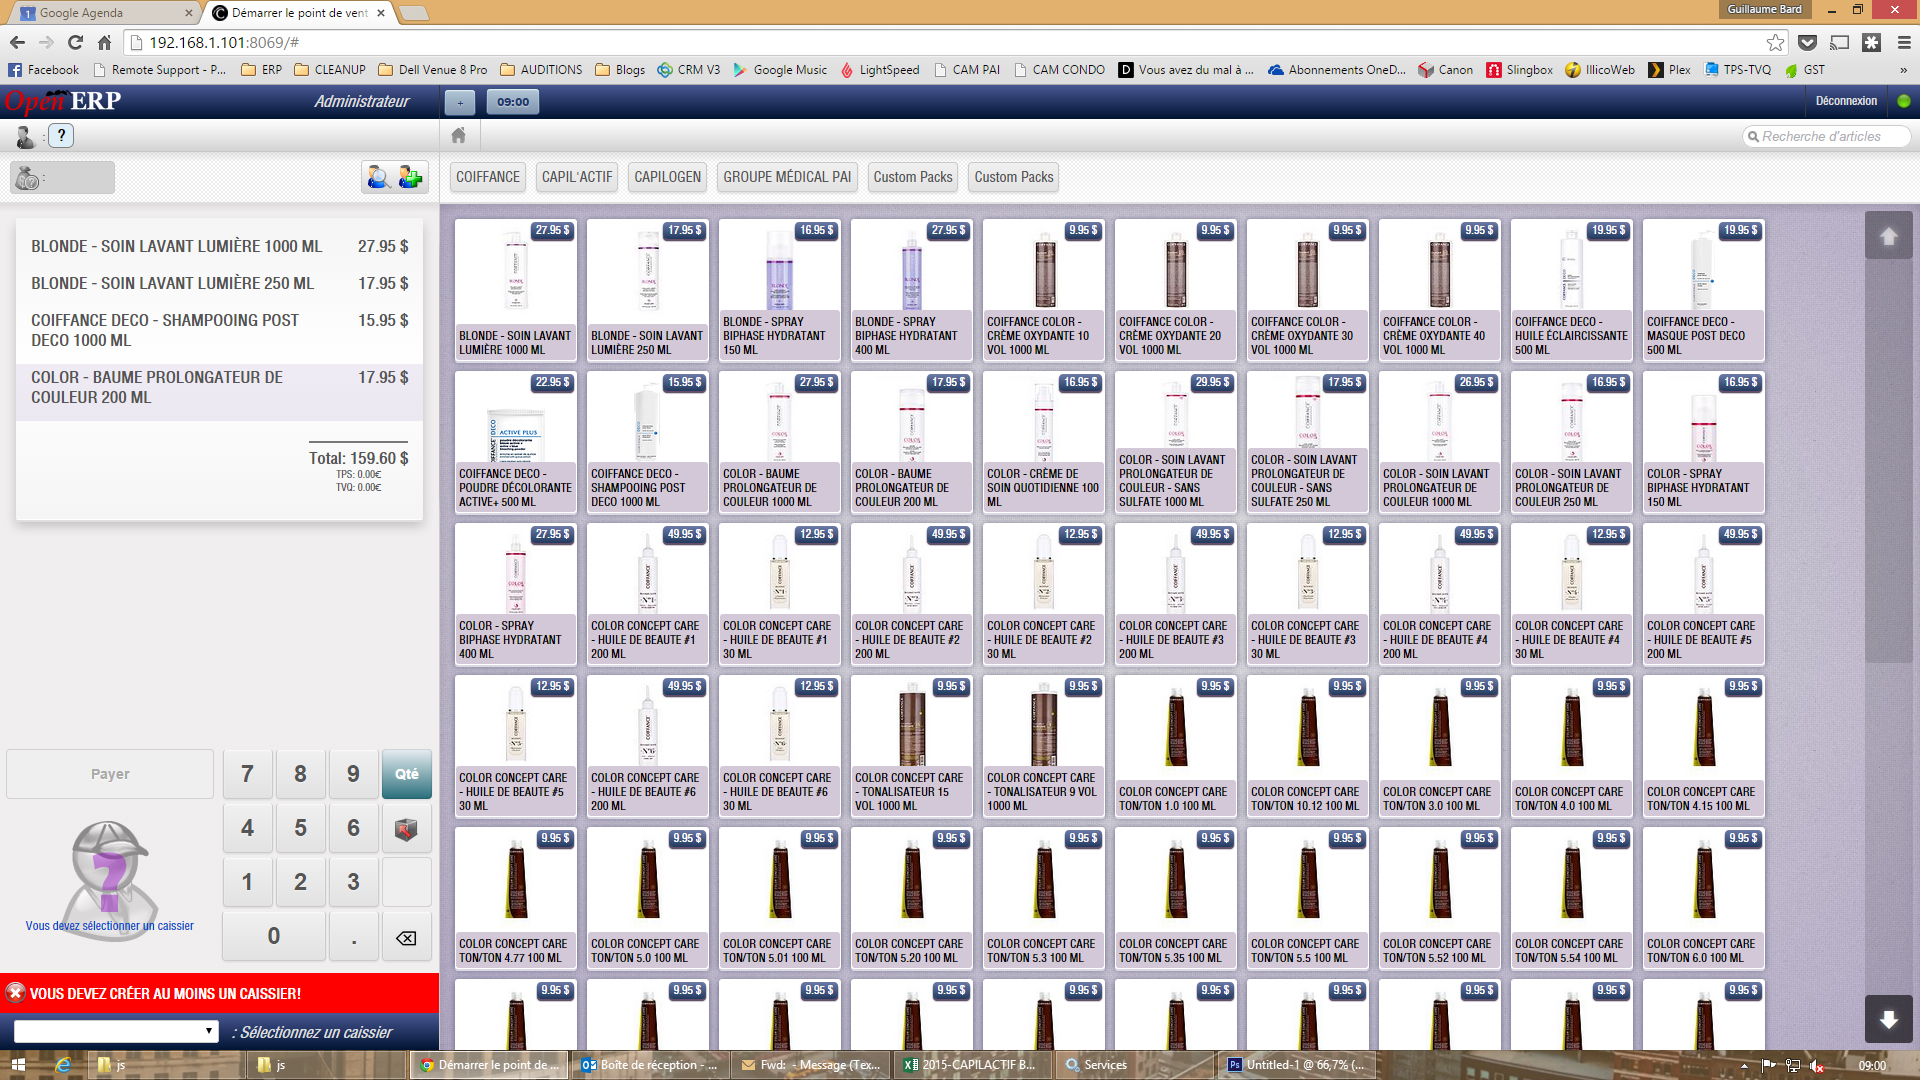Click the product list scrollbar track

point(1888,628)
